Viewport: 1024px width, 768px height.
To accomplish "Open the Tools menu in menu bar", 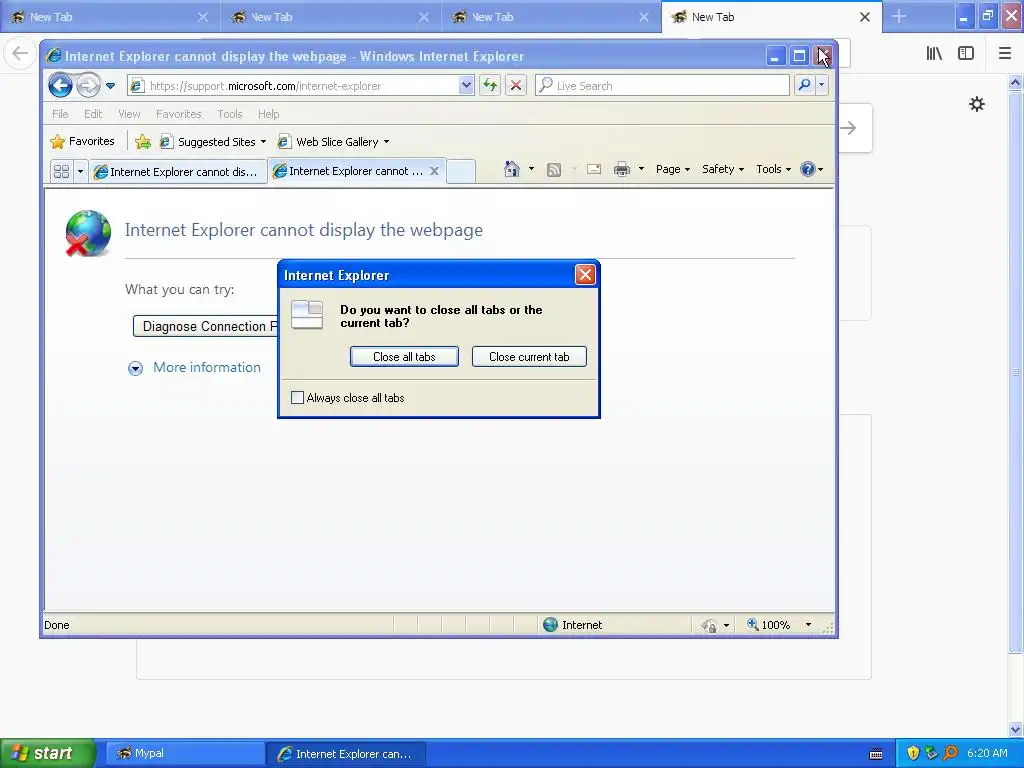I will pyautogui.click(x=230, y=114).
